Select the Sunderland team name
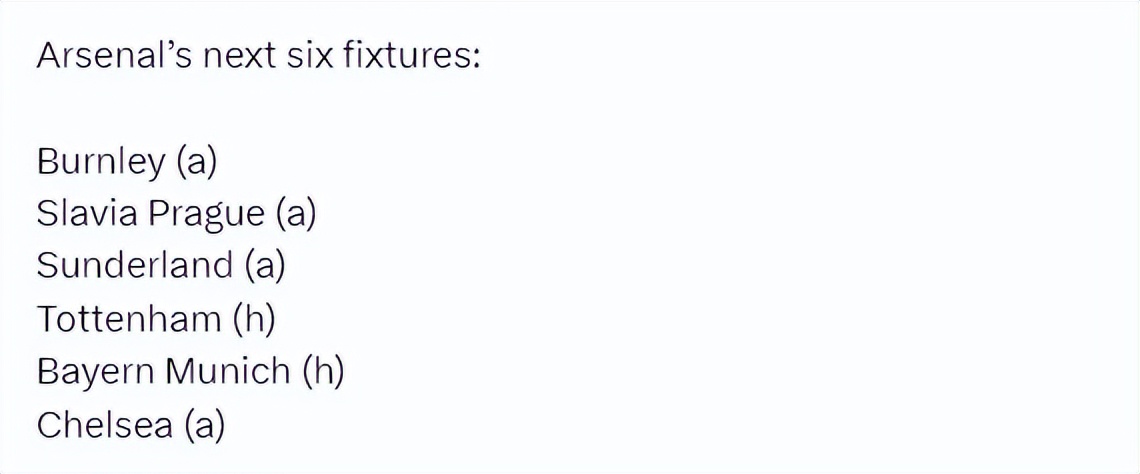Image resolution: width=1140 pixels, height=474 pixels. pos(135,266)
